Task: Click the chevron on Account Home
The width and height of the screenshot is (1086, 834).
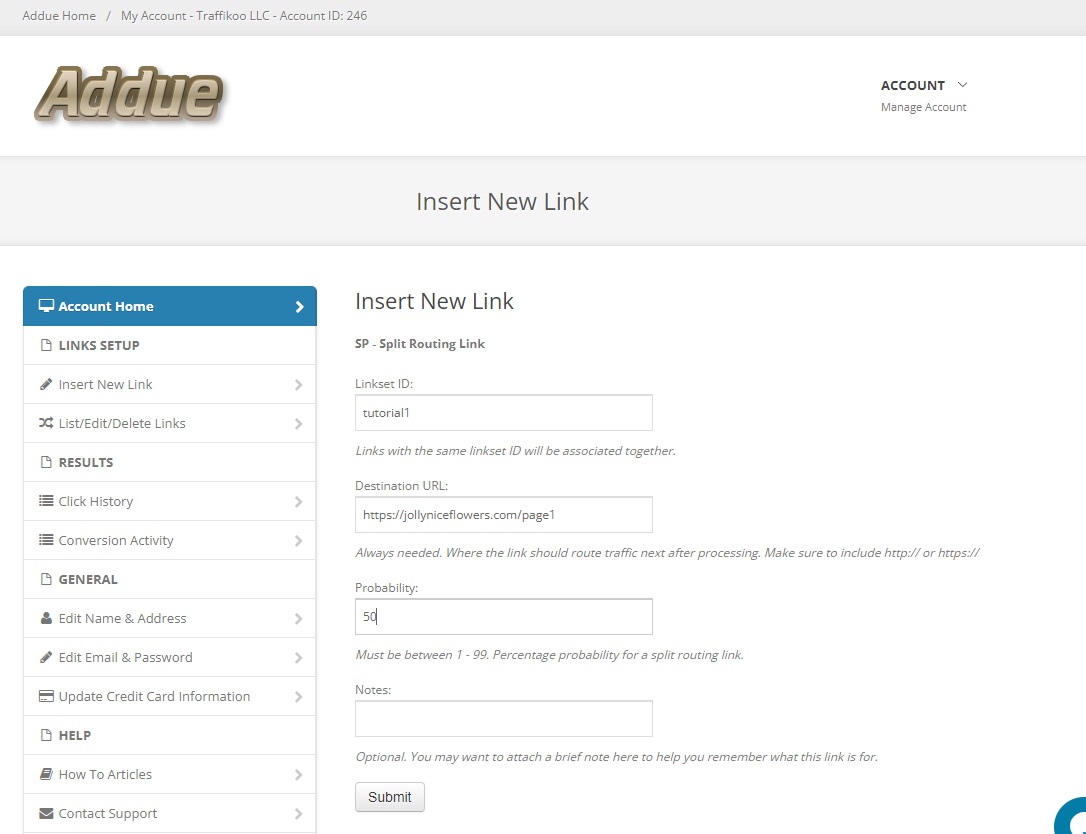Action: click(299, 306)
